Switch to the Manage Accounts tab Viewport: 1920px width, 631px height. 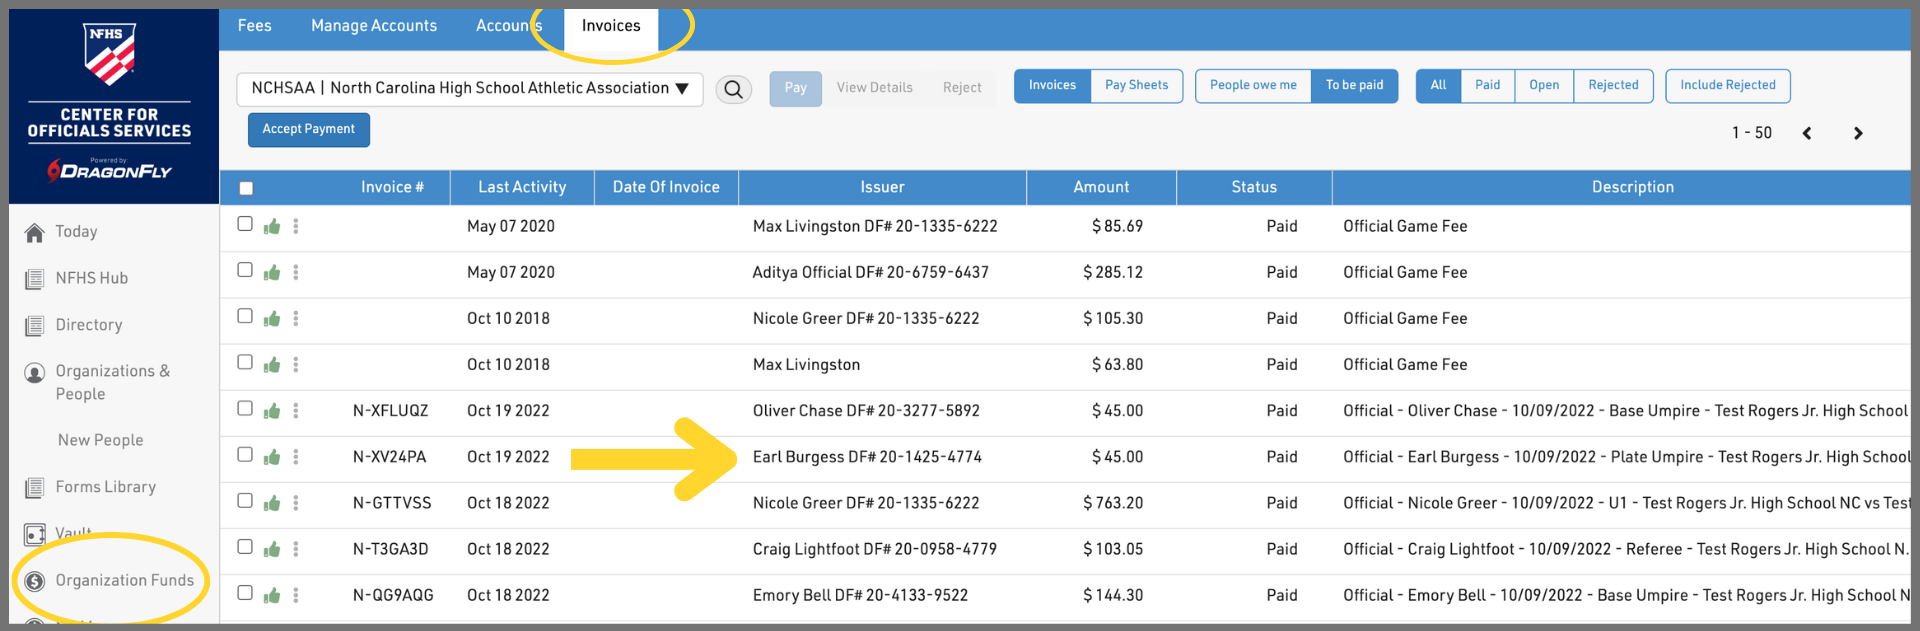point(374,26)
